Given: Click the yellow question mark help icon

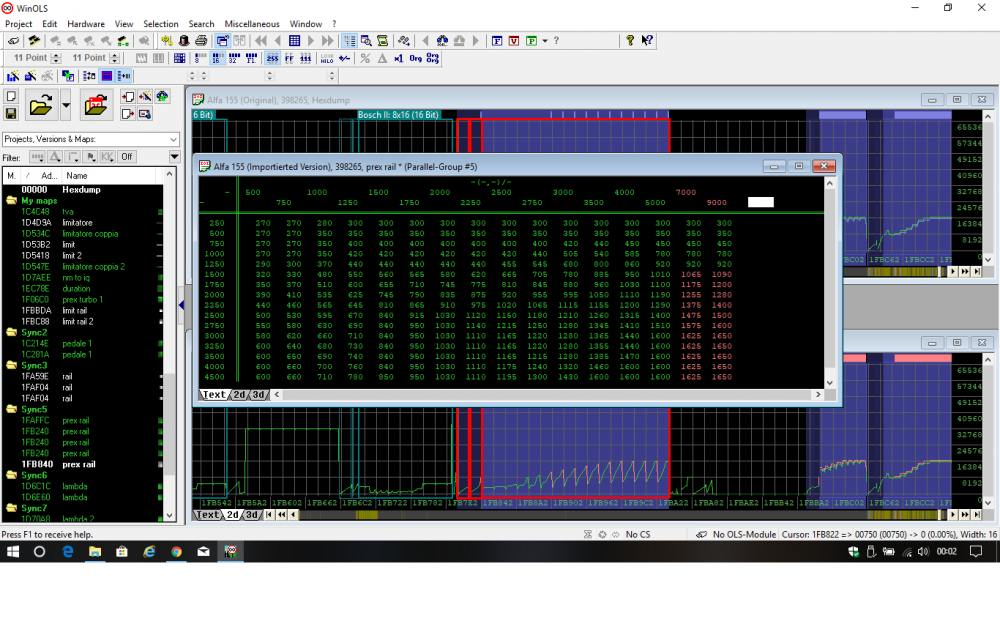Looking at the screenshot, I should click(x=629, y=40).
